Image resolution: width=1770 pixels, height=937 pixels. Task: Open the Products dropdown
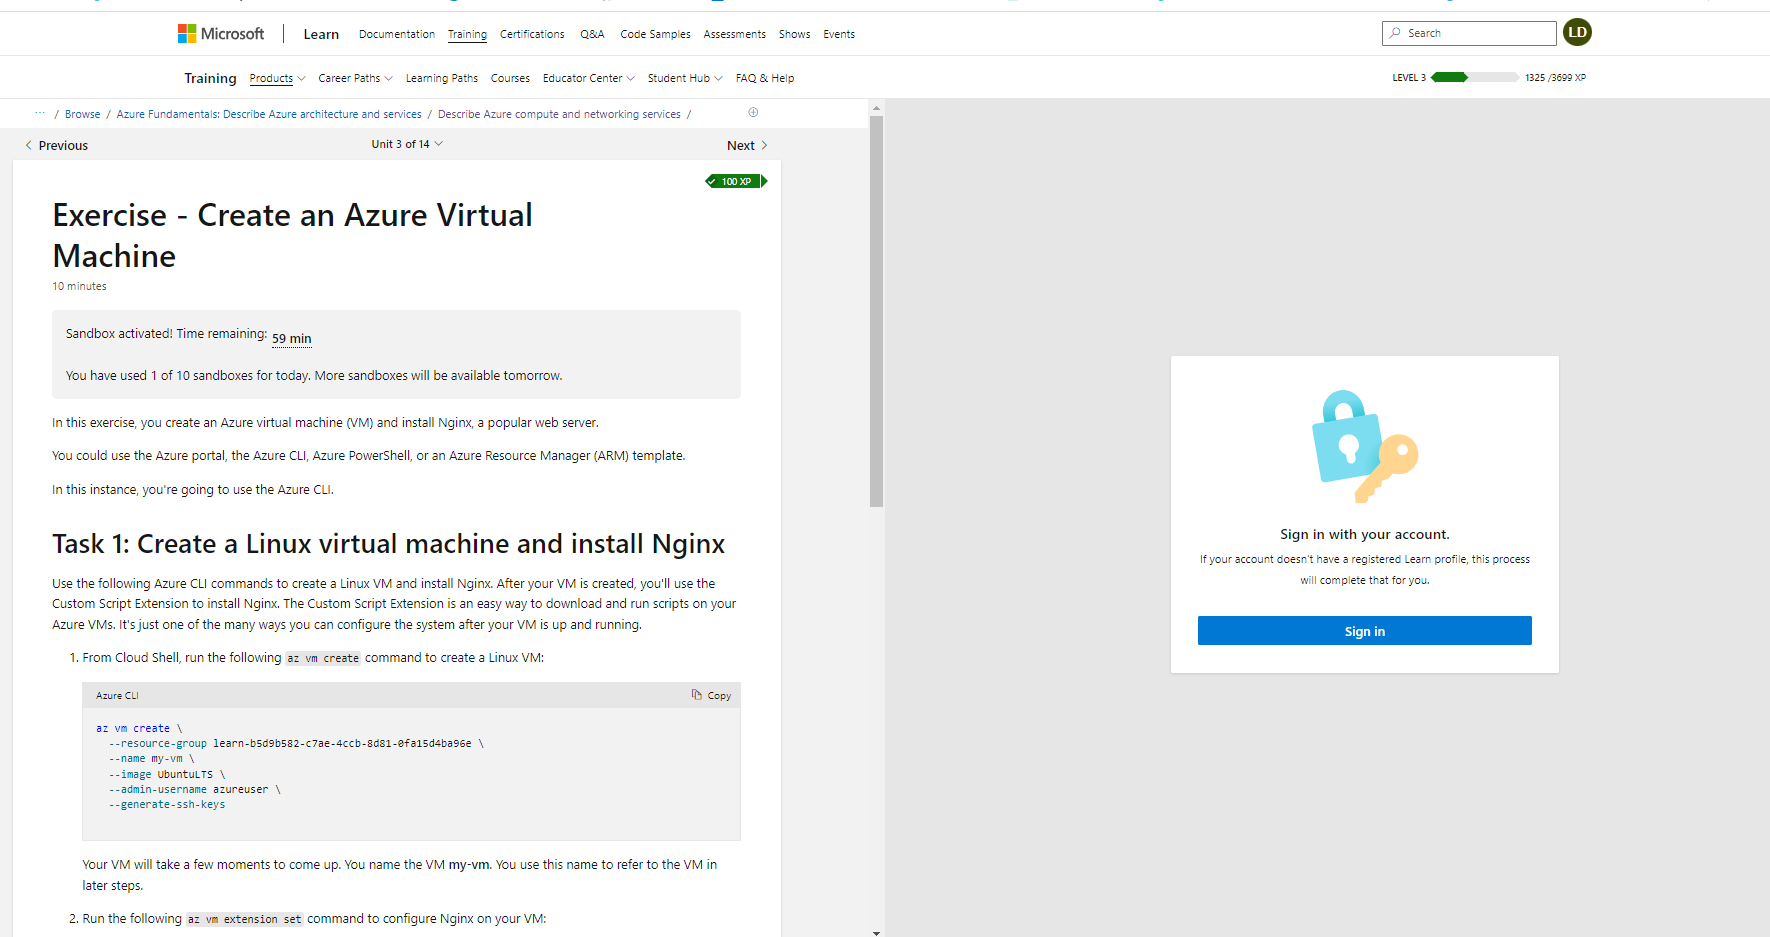pos(277,78)
